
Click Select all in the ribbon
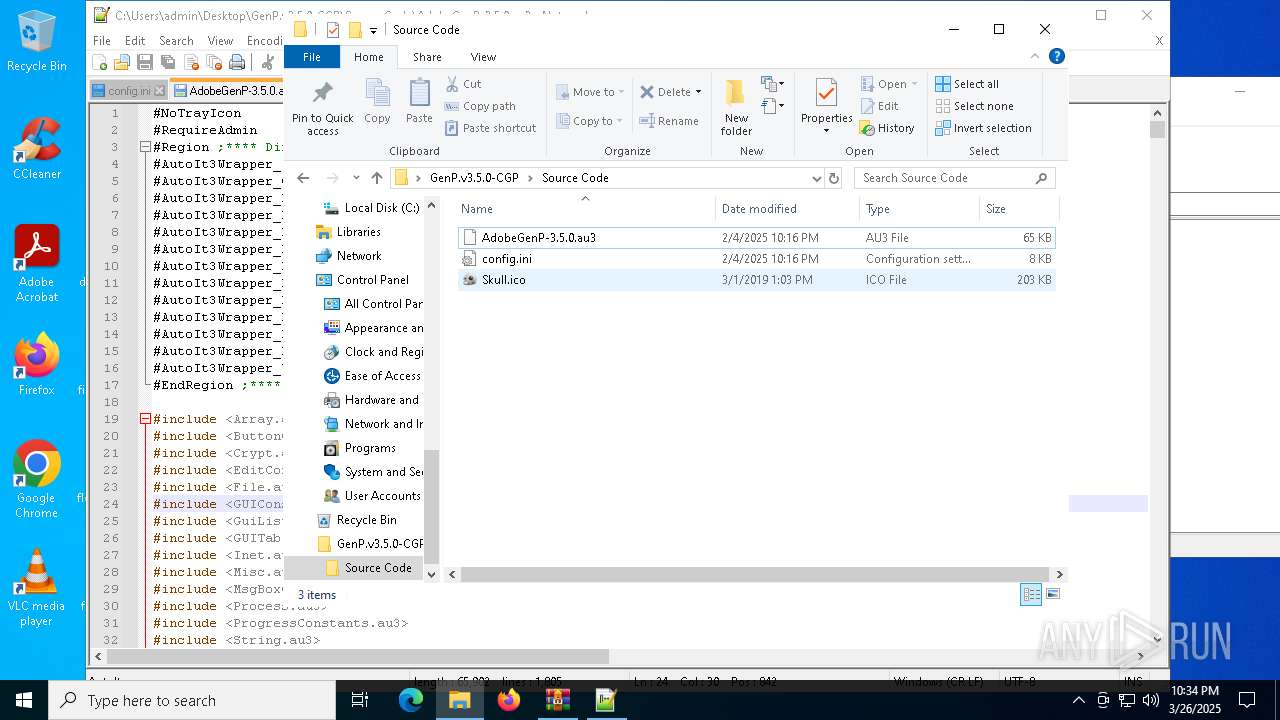[x=967, y=84]
